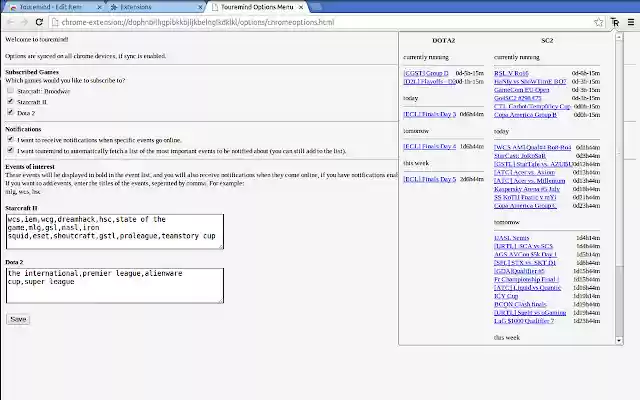Enable the Starcraft: Broodwar subscription checkbox

(10, 91)
